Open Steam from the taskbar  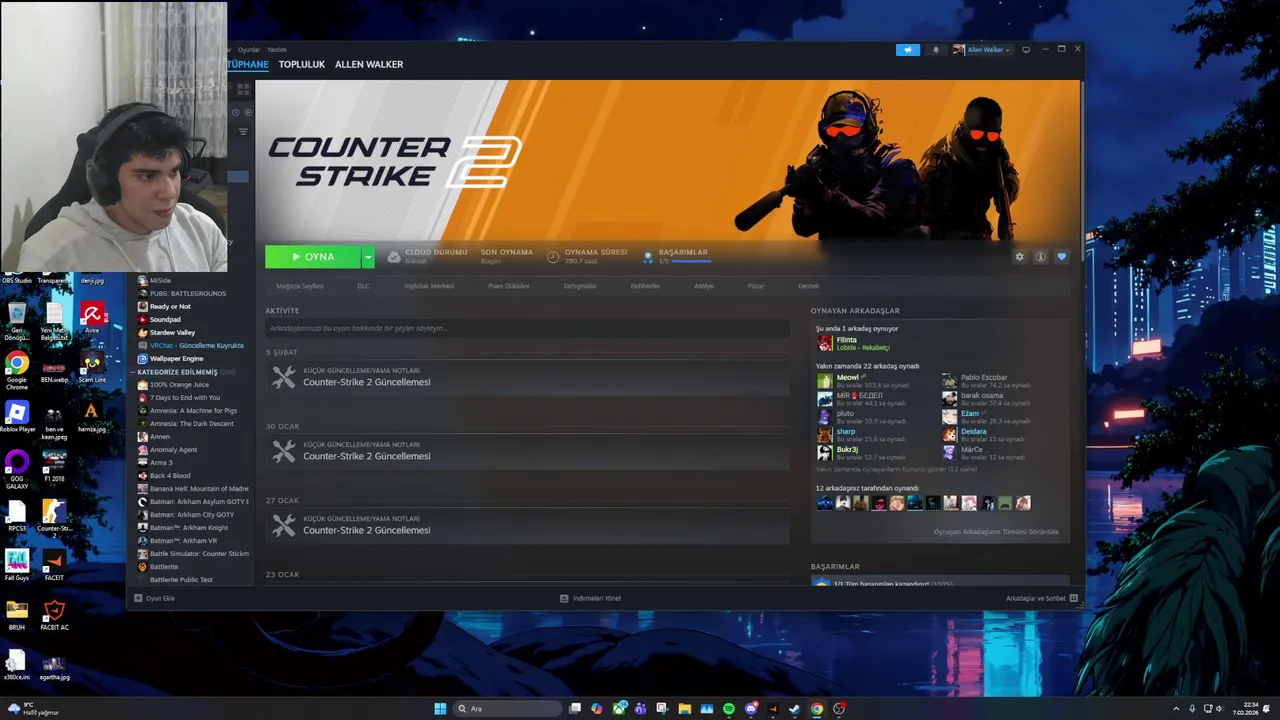tap(794, 708)
